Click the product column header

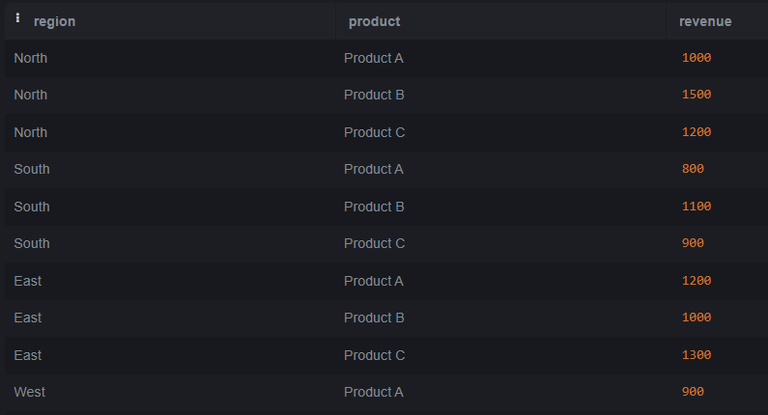374,21
